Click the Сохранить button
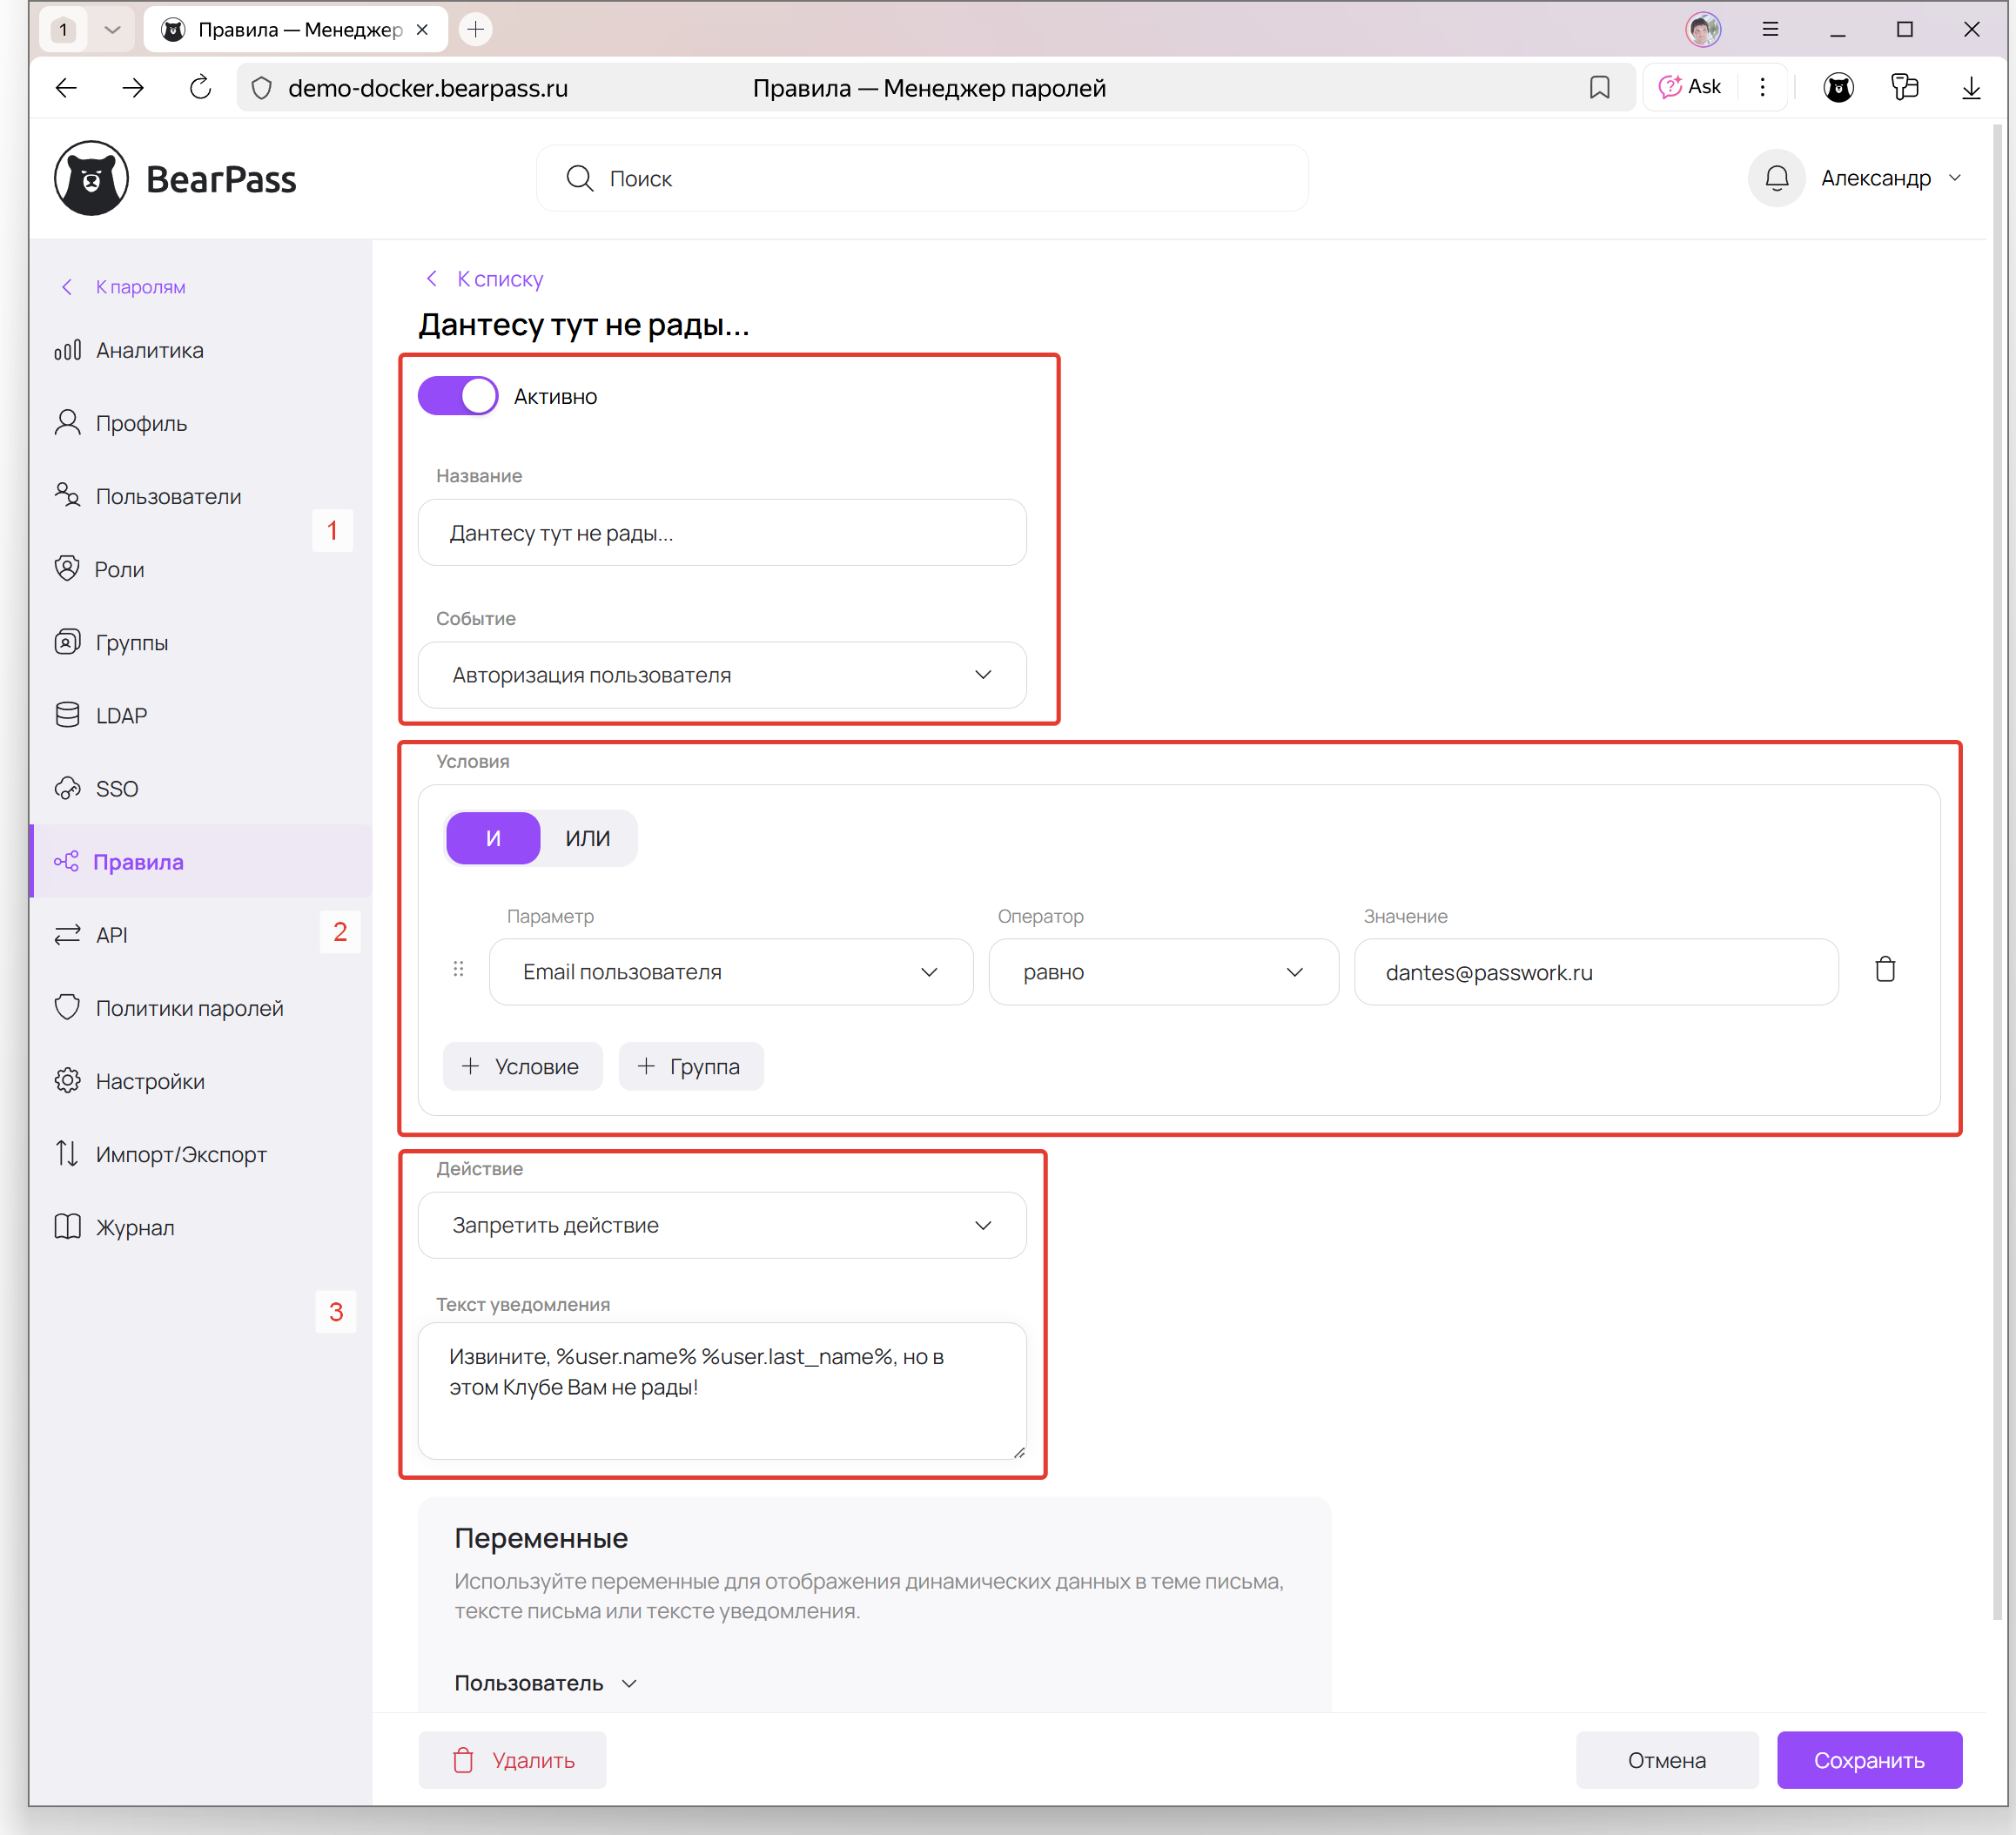 [1868, 1760]
